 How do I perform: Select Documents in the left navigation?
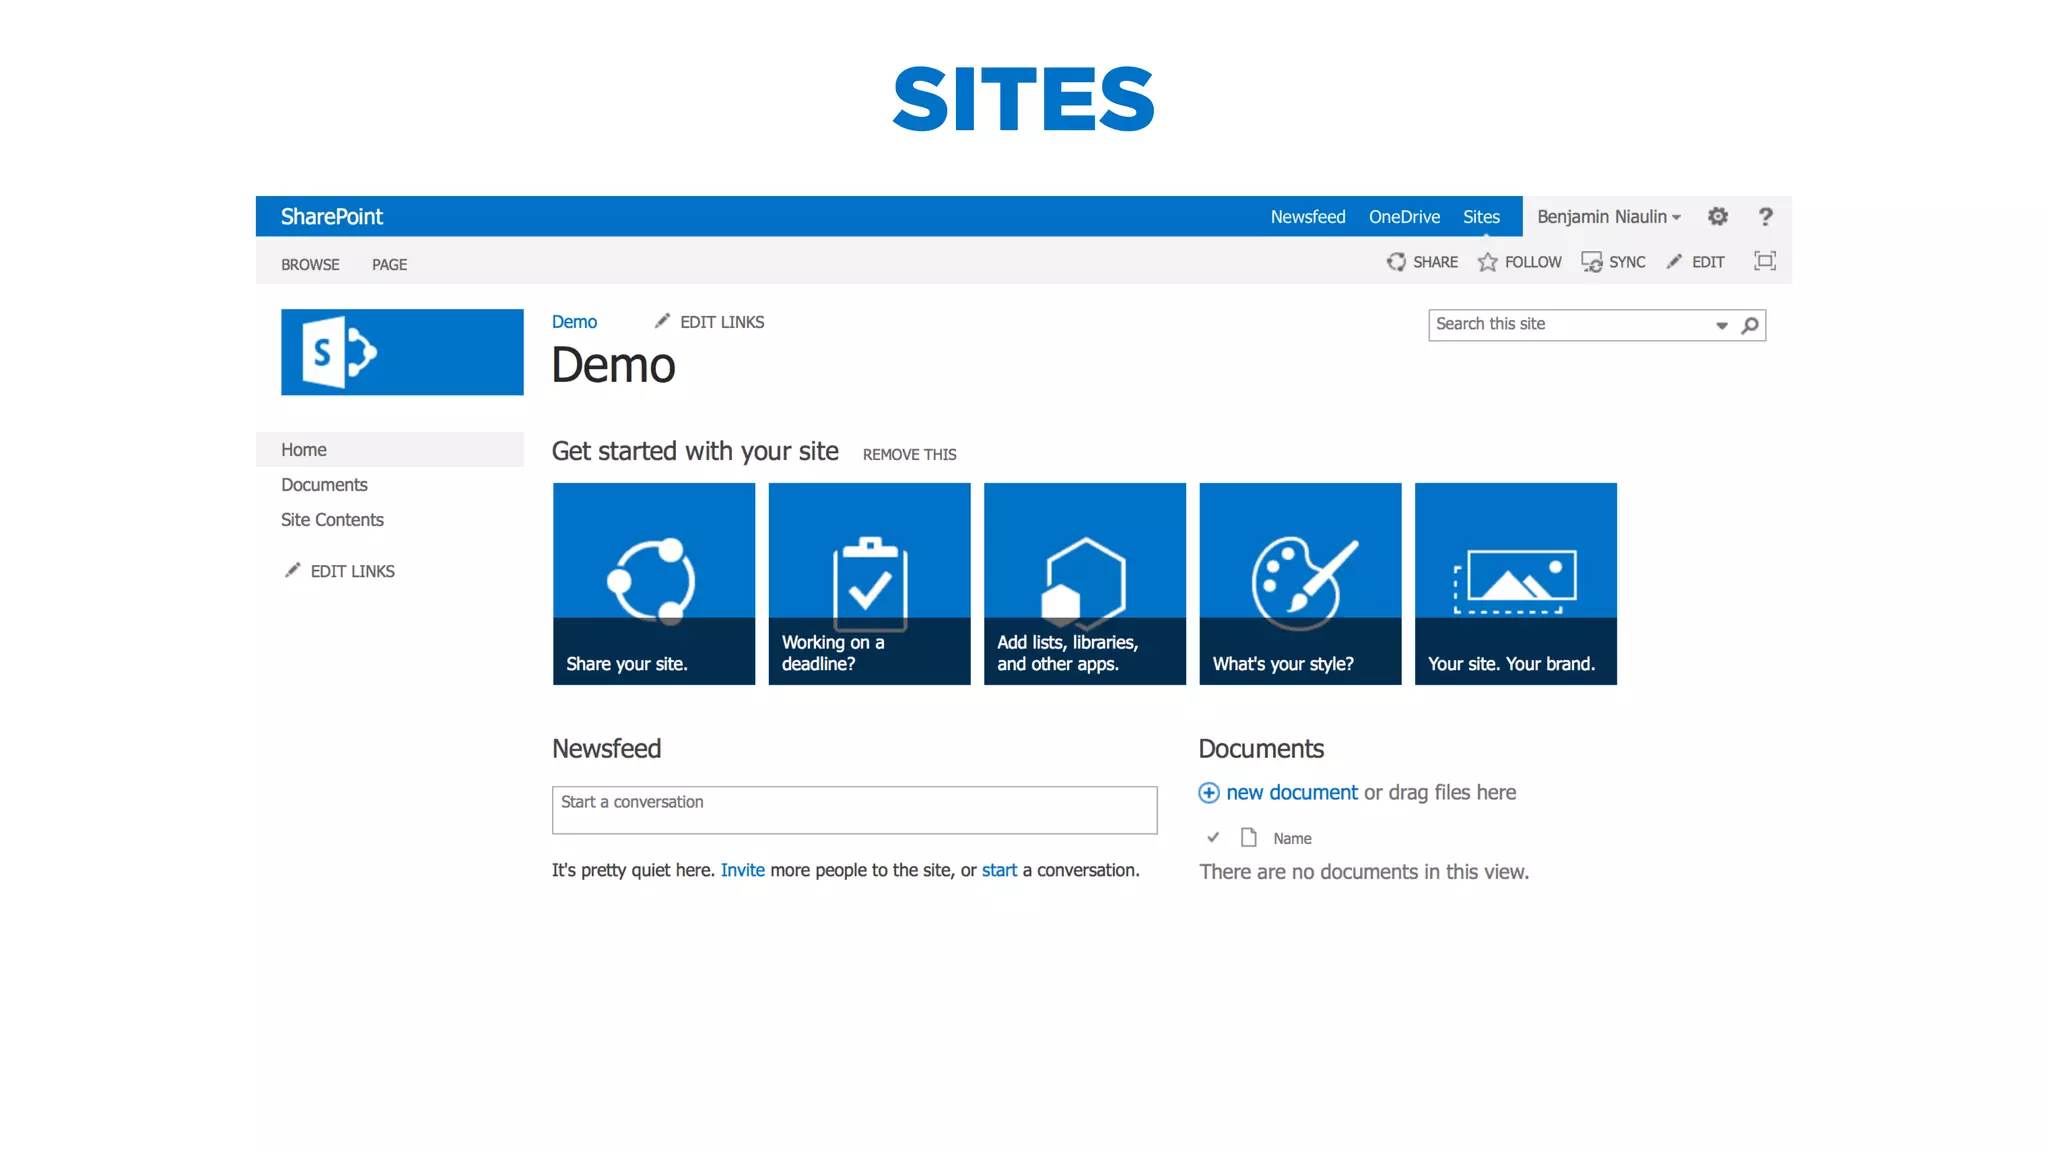(x=324, y=485)
